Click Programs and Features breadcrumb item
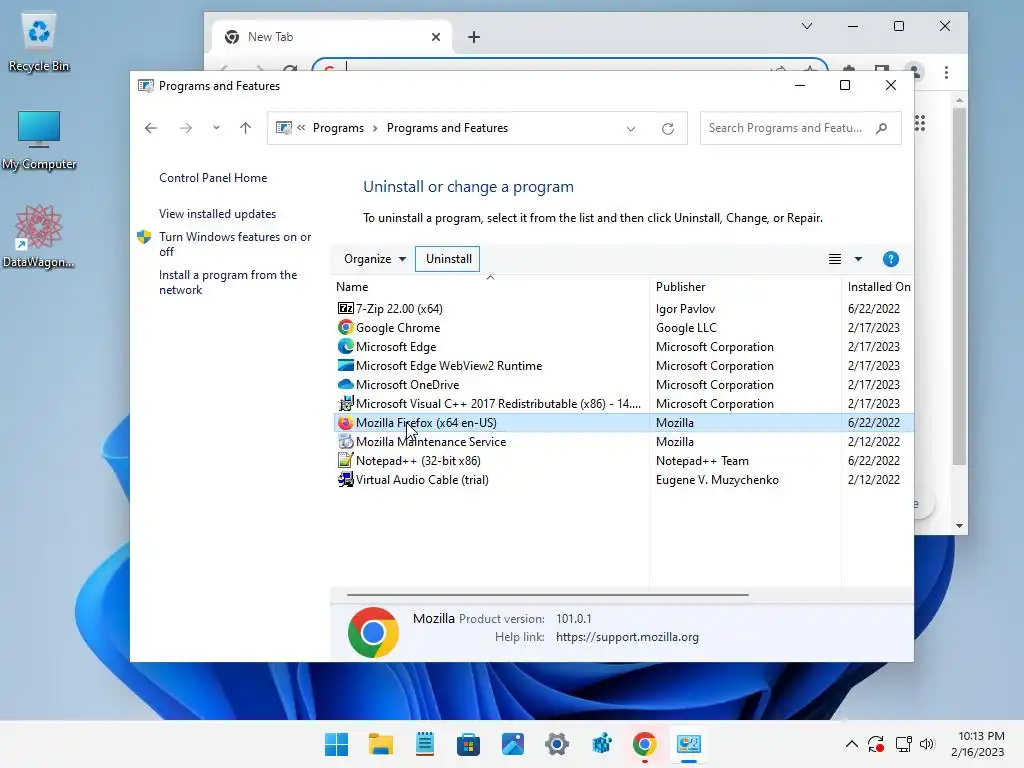 click(447, 128)
